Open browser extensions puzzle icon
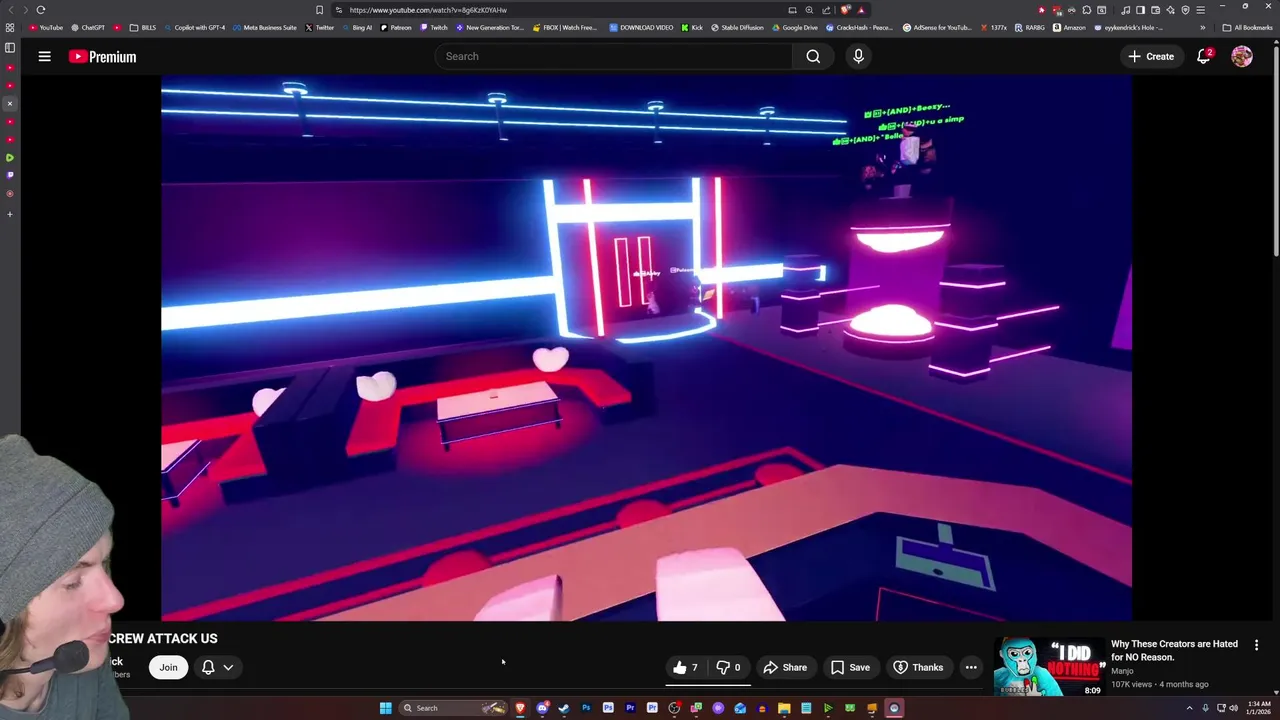Screen dimensions: 1280x720 (x=1087, y=10)
